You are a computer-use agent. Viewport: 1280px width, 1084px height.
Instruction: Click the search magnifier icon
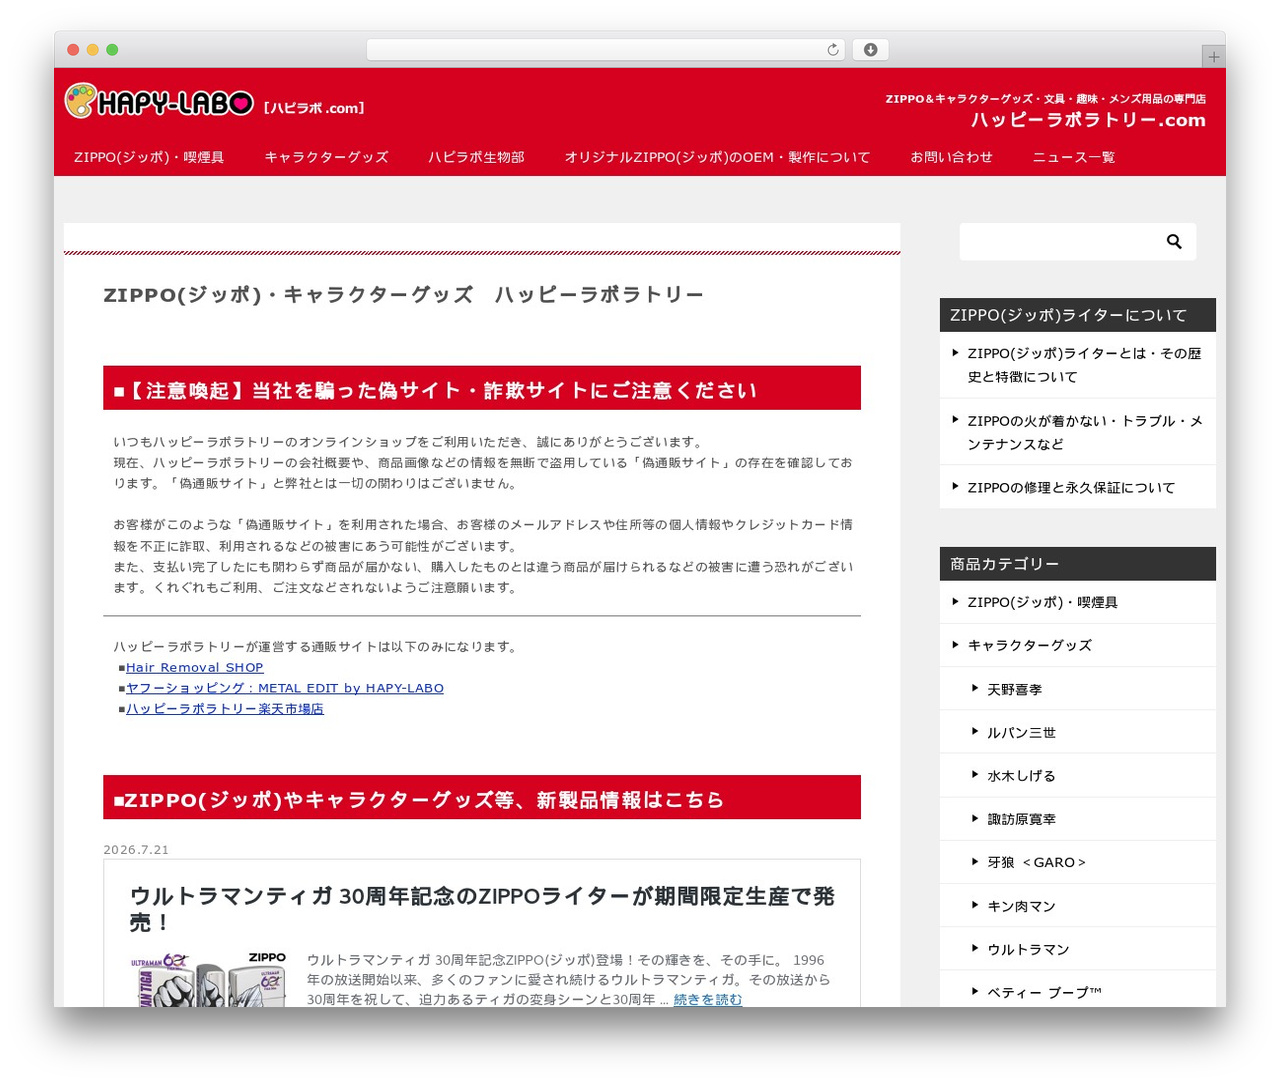(x=1174, y=241)
